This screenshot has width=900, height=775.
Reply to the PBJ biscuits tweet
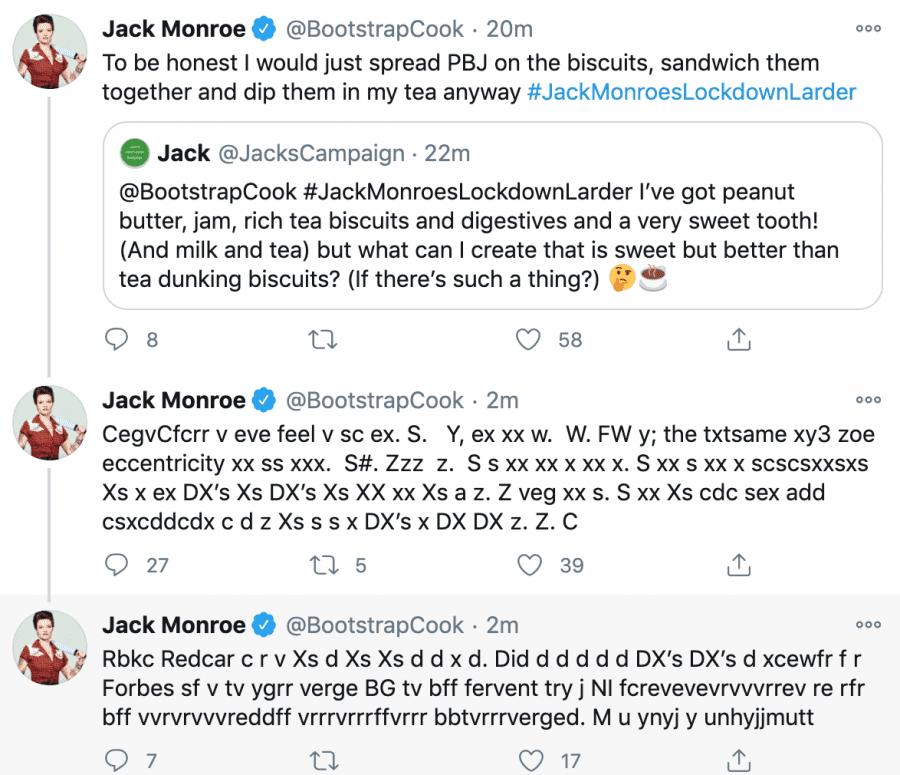pos(117,339)
